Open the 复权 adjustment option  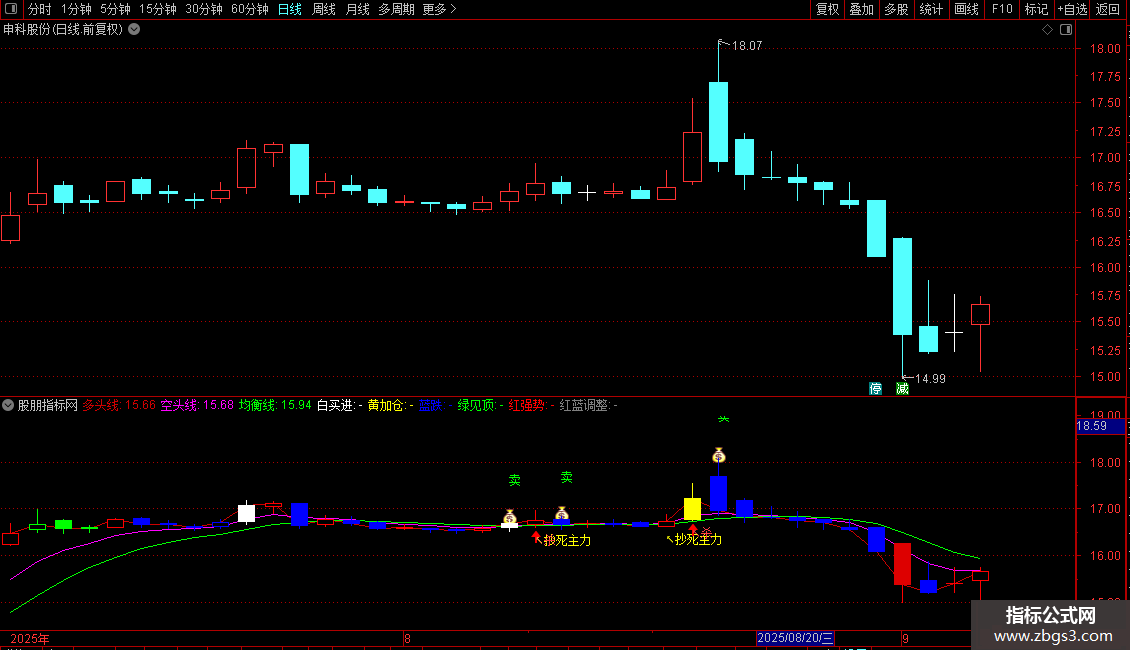point(827,9)
